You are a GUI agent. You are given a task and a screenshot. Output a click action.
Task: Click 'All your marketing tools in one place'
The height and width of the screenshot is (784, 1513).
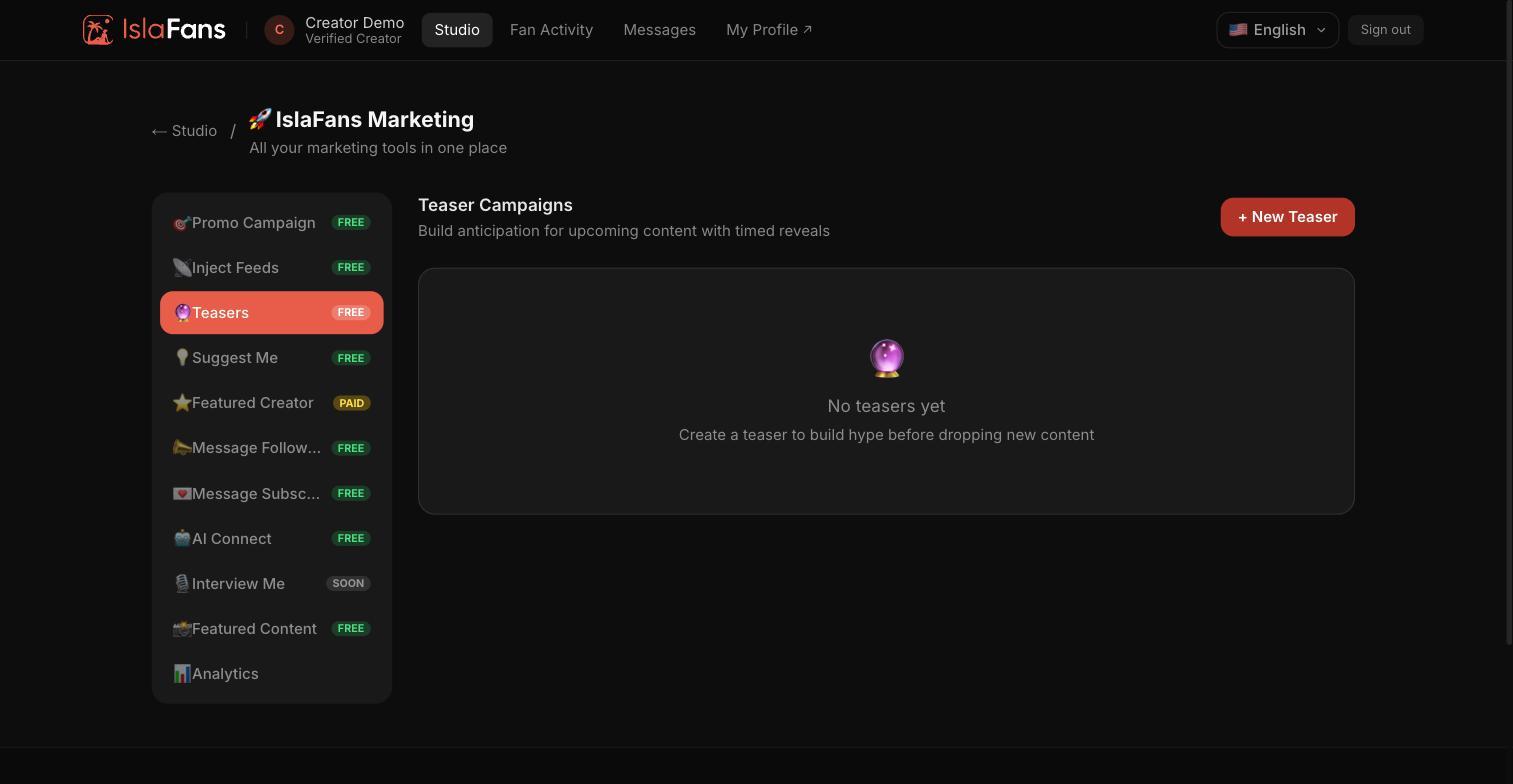pyautogui.click(x=378, y=148)
